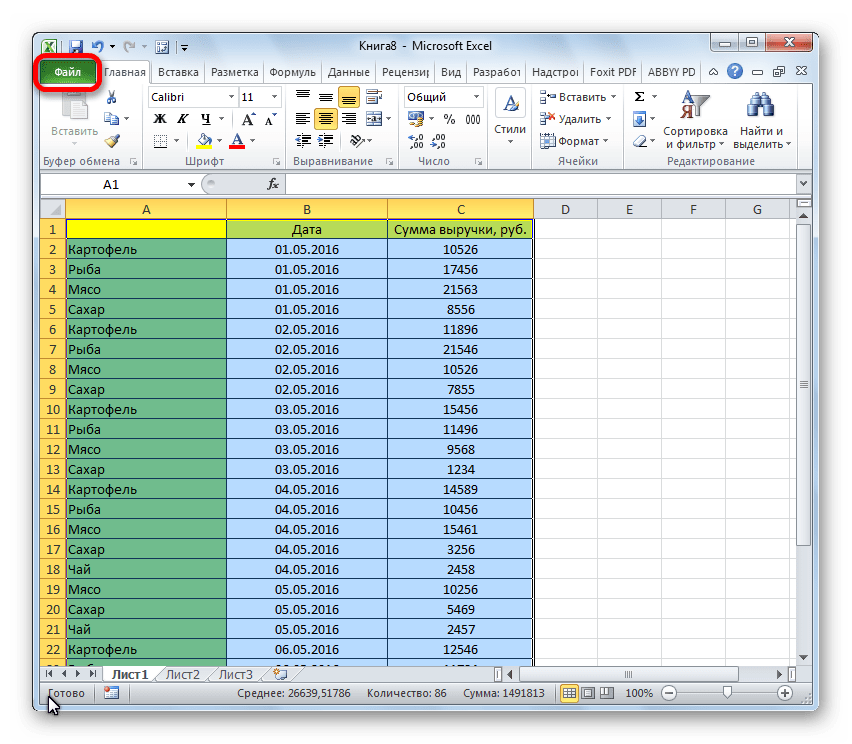This screenshot has width=852, height=744.
Task: Open Сортировка и фильтр menu
Action: coord(695,120)
